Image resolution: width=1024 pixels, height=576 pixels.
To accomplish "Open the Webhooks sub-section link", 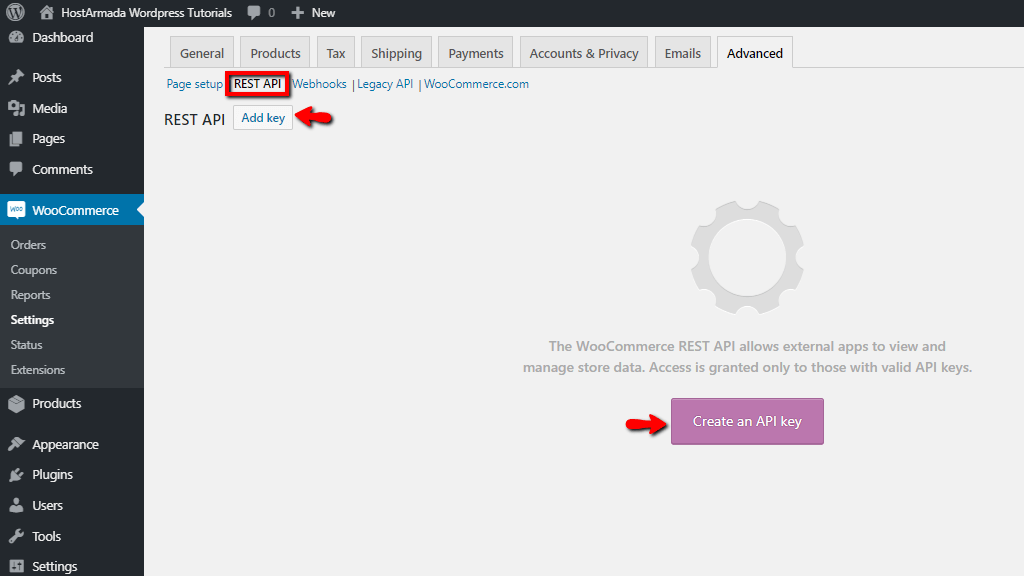I will point(319,84).
